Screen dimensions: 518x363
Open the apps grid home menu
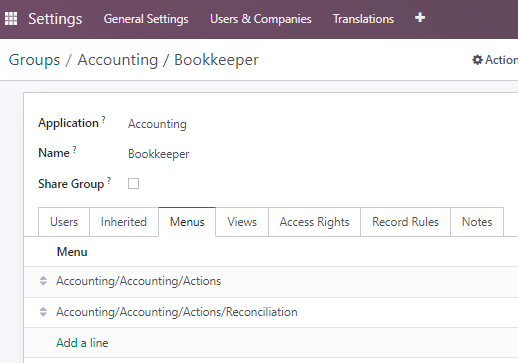pyautogui.click(x=11, y=19)
